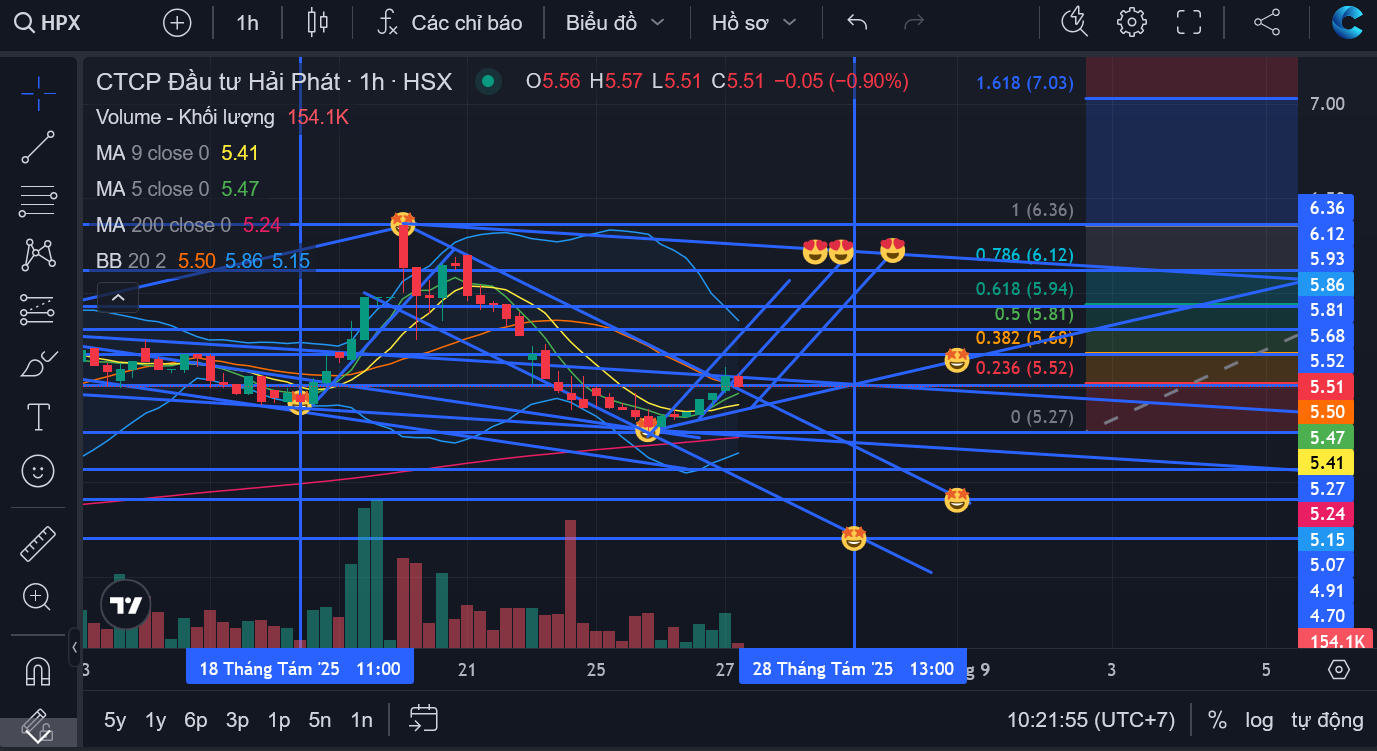Select the Fibonacci retracement tool
Screen dimensions: 1377x751
[38, 201]
